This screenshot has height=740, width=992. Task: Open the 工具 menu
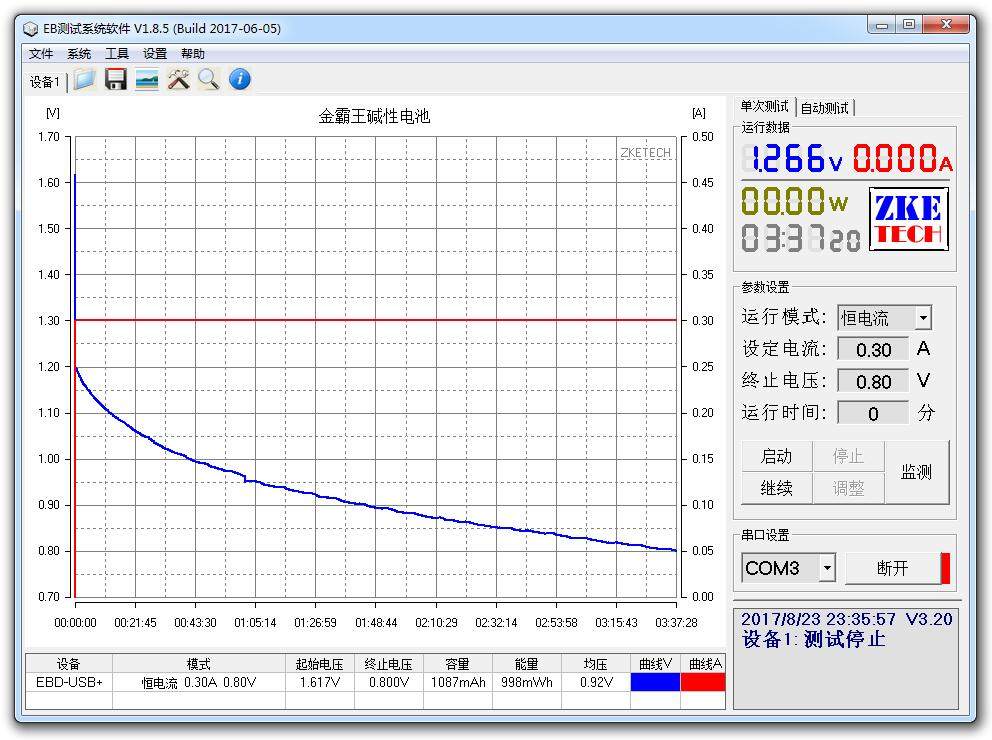tap(117, 54)
